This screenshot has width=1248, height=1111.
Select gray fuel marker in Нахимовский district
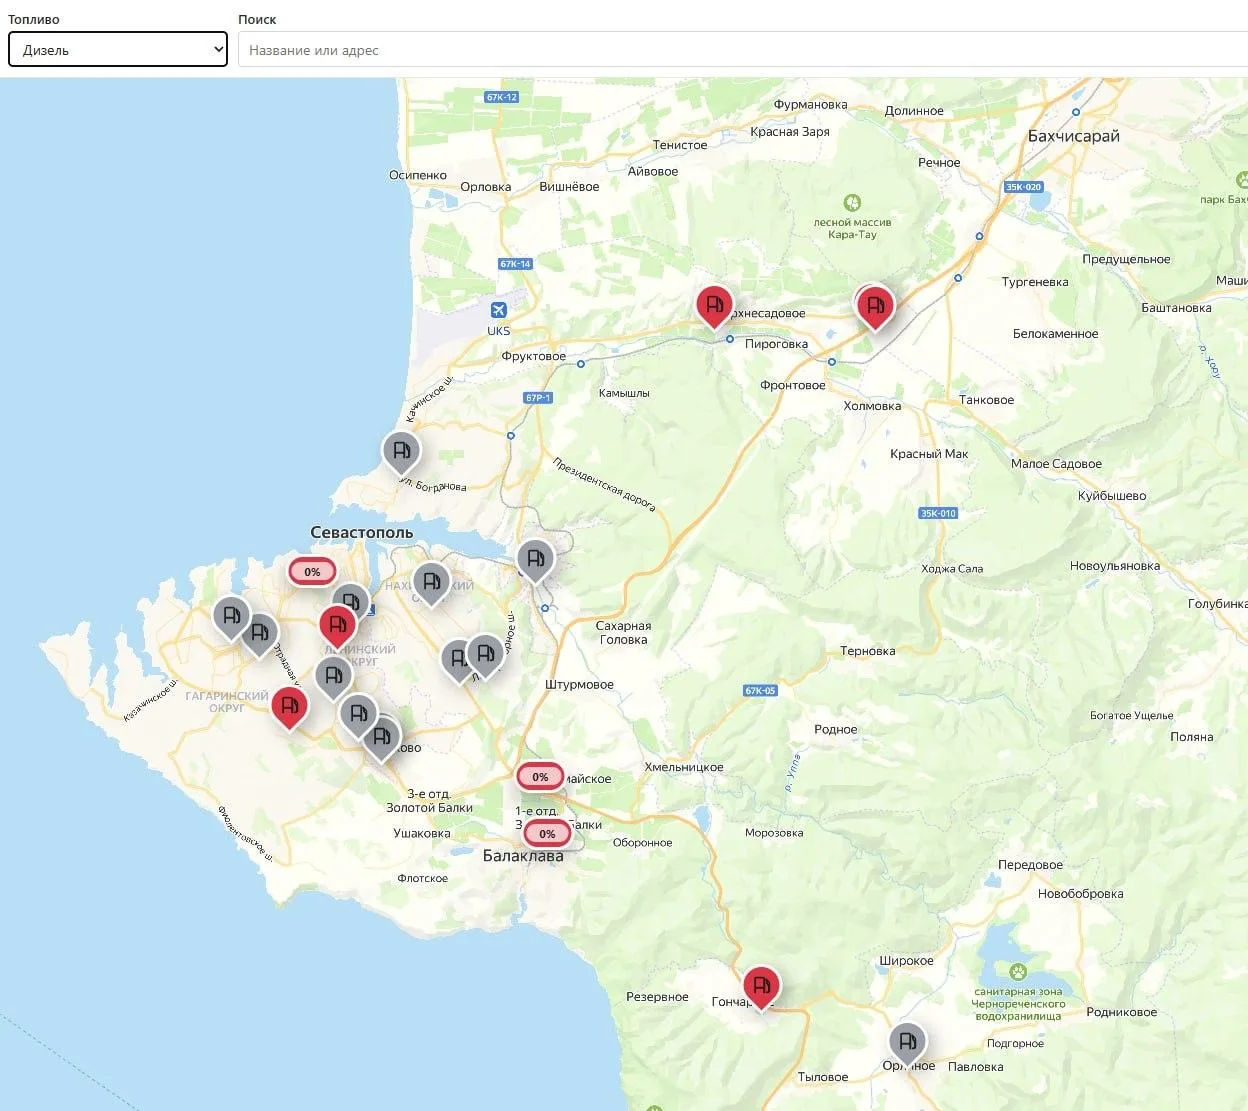pos(431,584)
